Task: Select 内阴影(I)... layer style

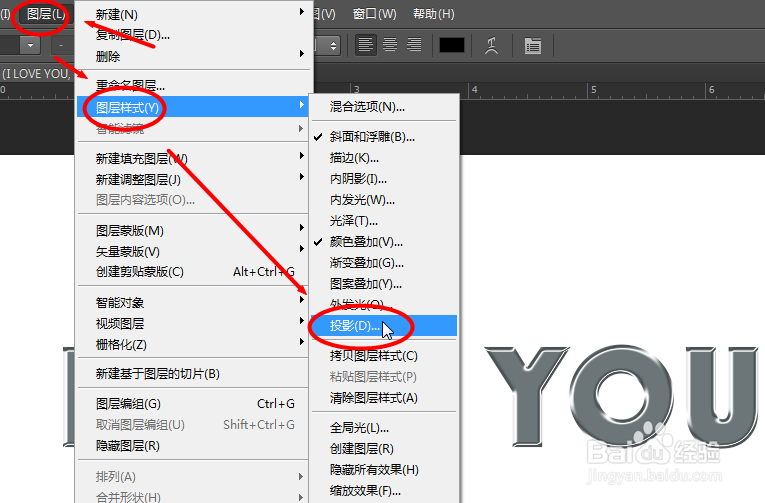Action: (384, 179)
